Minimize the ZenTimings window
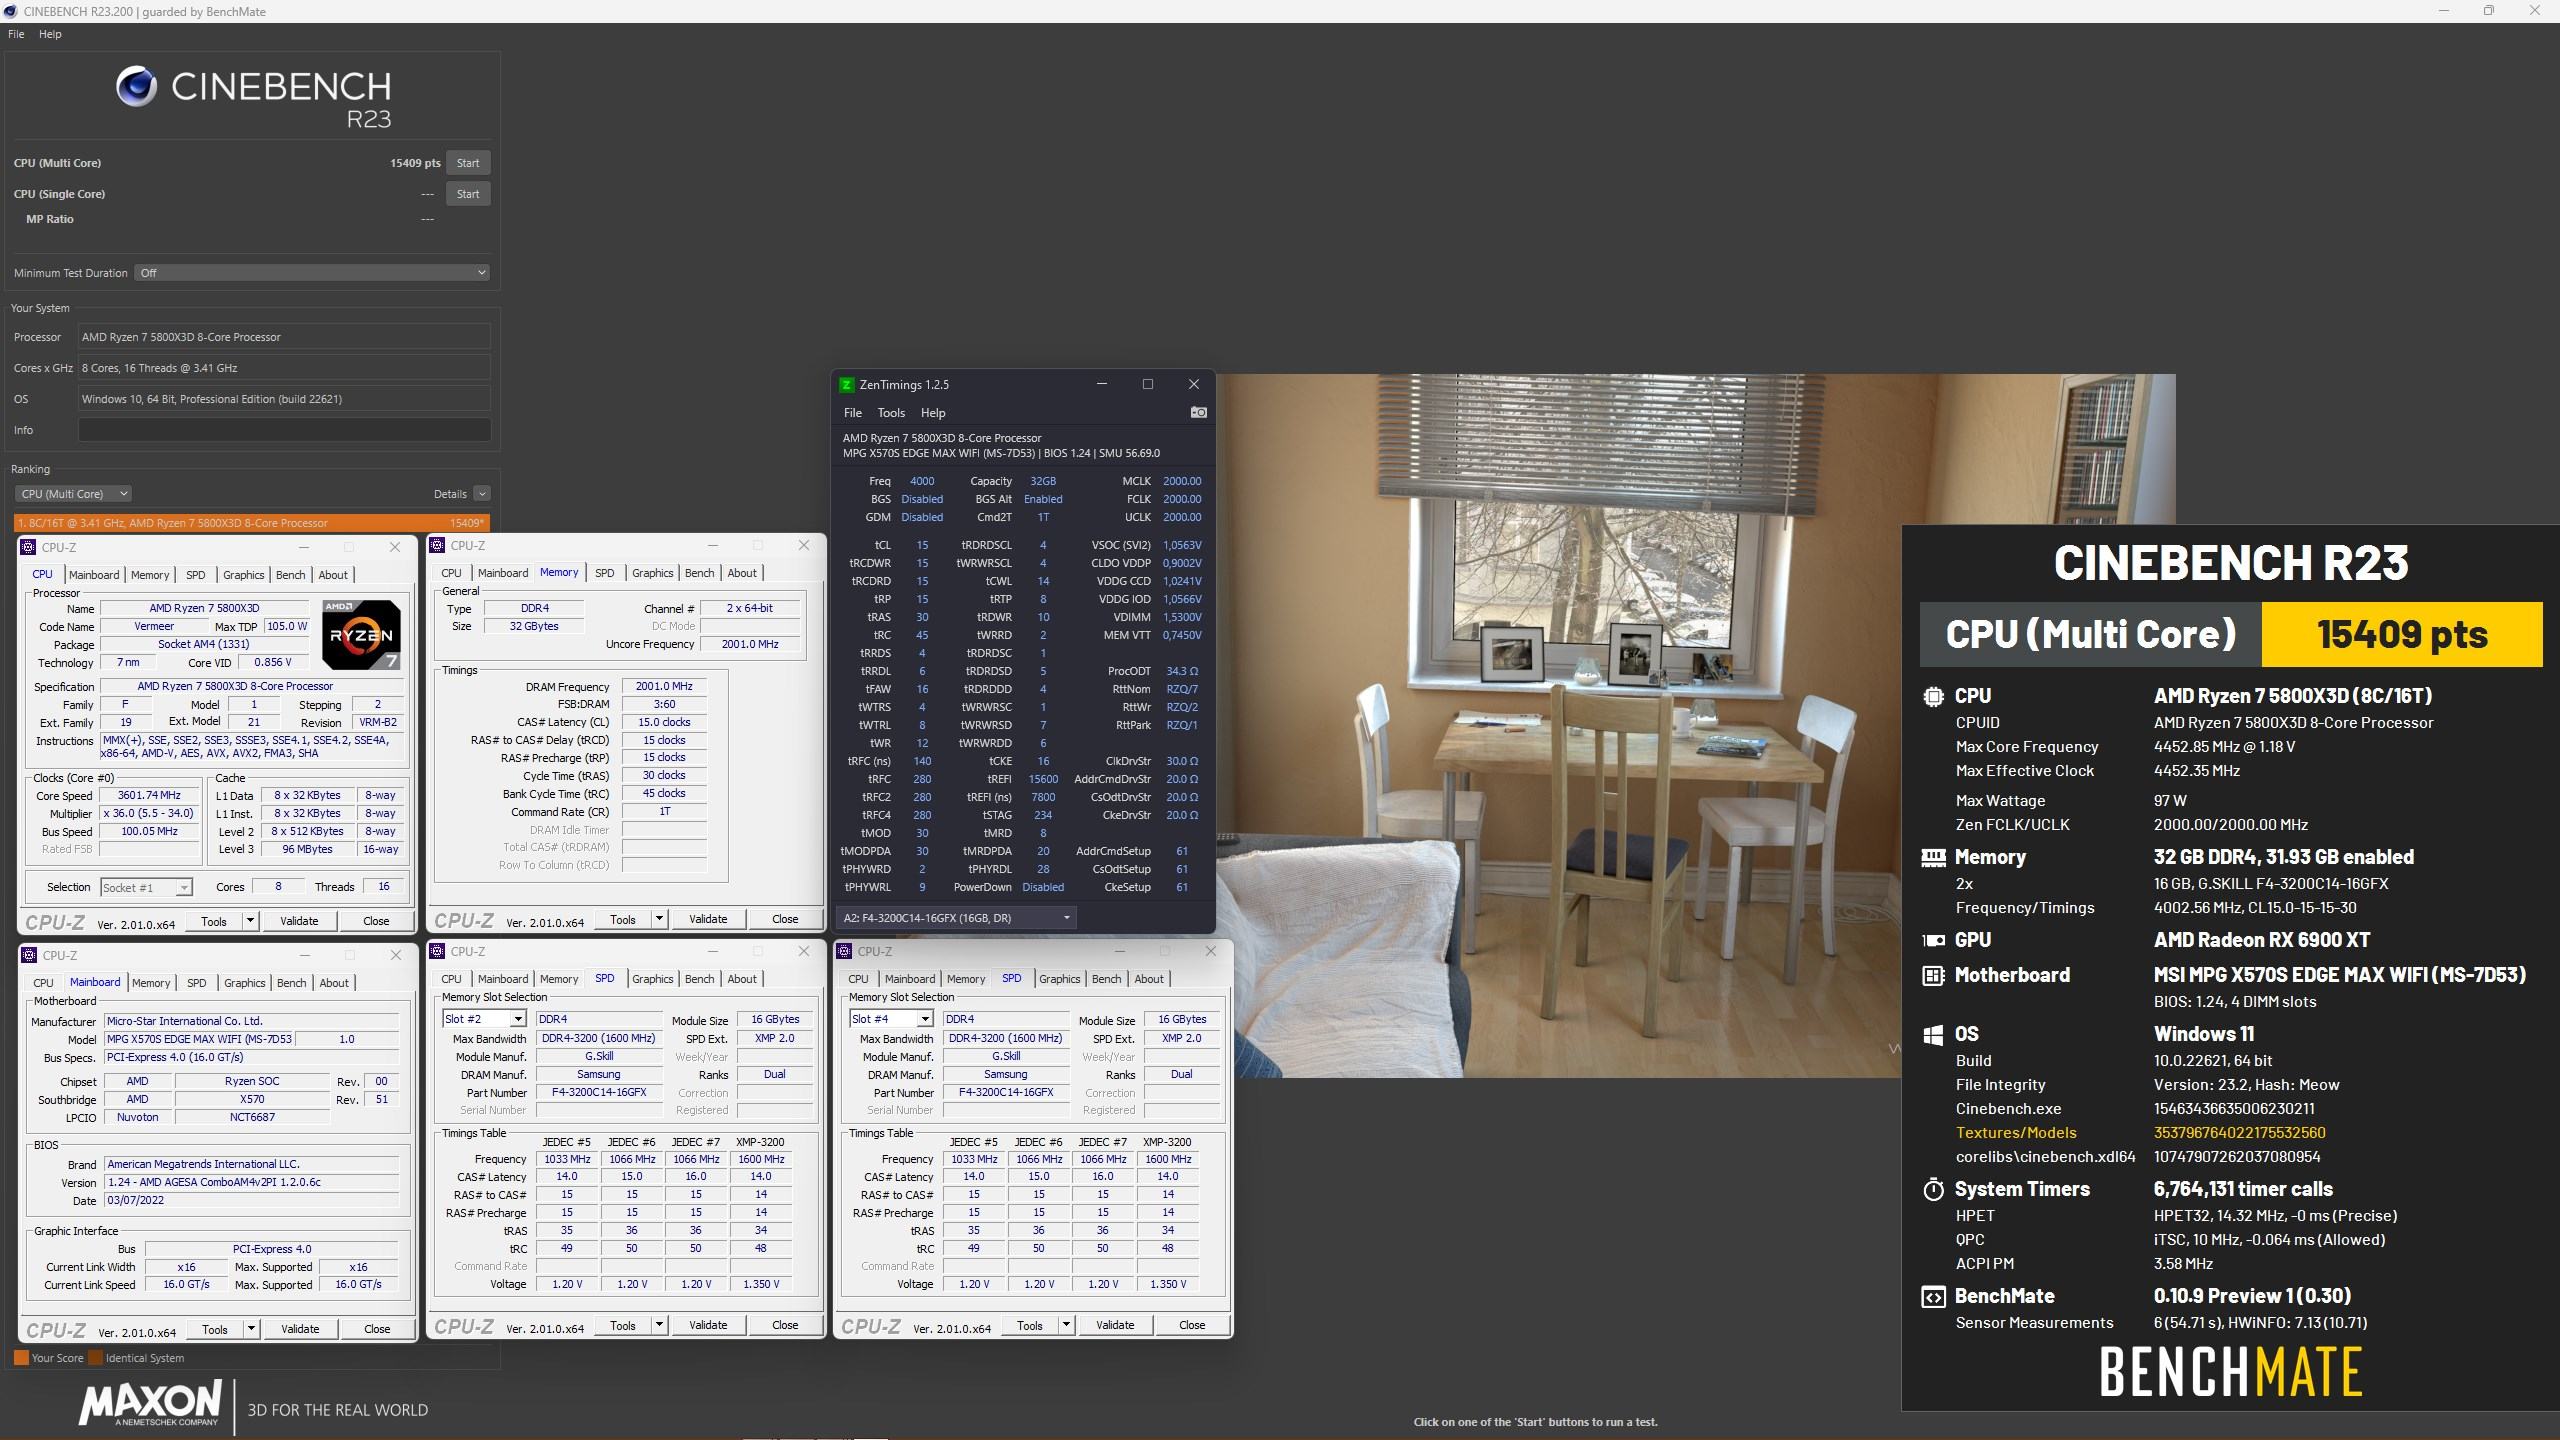The height and width of the screenshot is (1440, 2560). tap(1102, 385)
